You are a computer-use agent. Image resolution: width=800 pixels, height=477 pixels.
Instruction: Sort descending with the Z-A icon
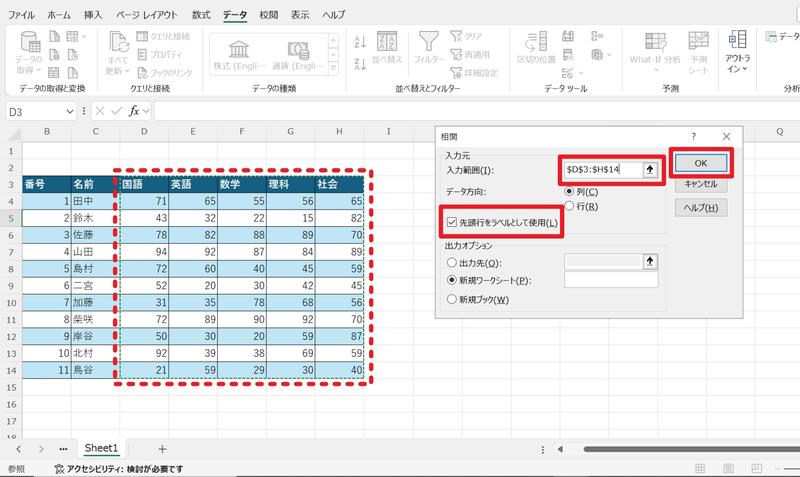coord(360,64)
